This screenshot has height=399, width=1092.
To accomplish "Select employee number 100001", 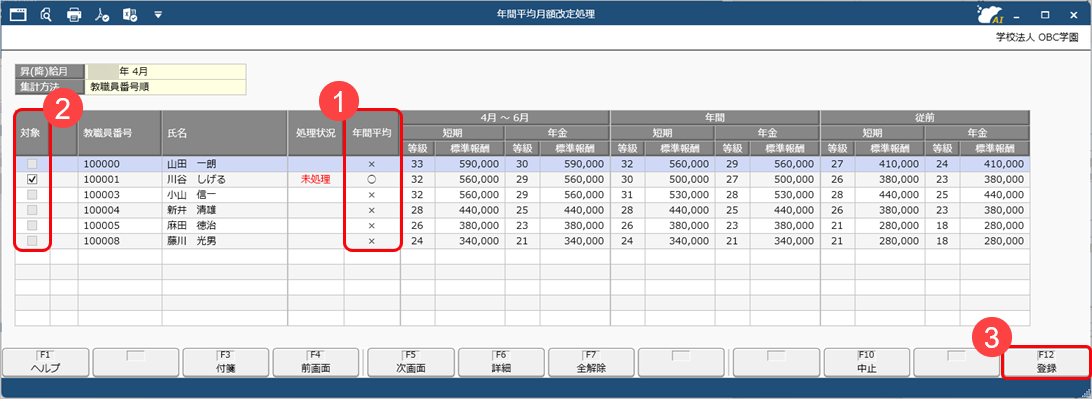I will [101, 180].
